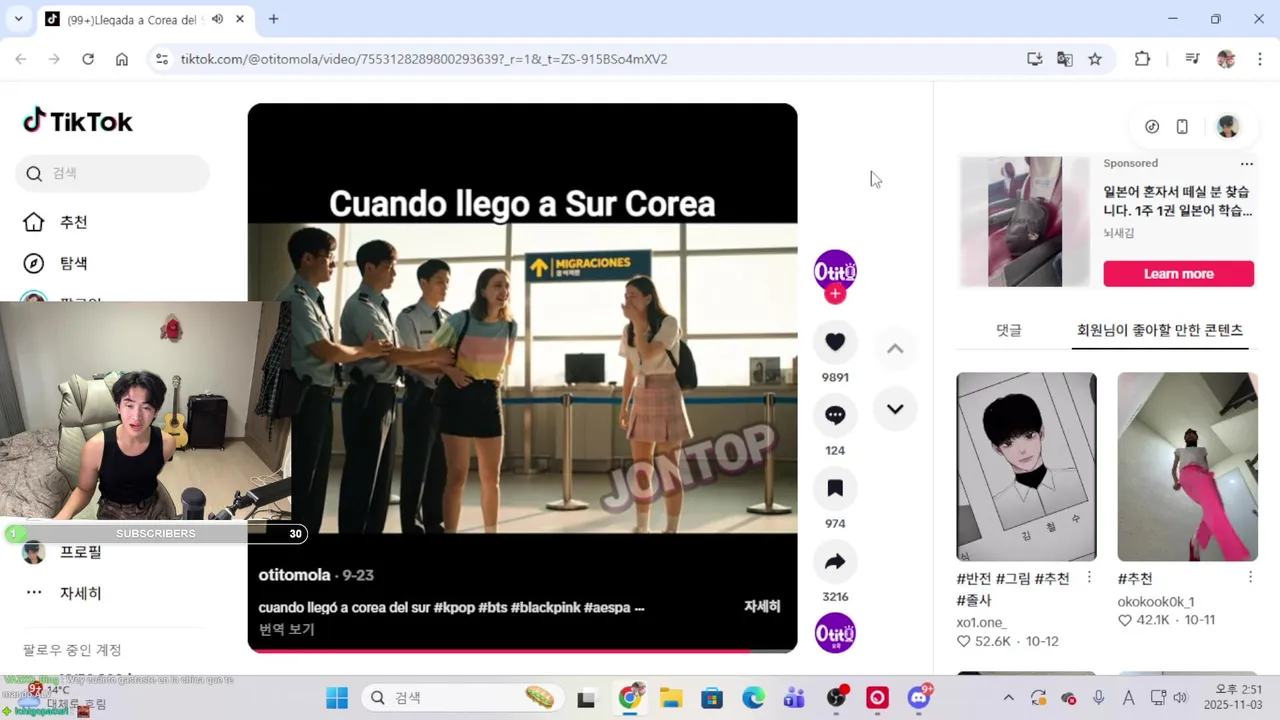Reload the page in Chrome
The width and height of the screenshot is (1280, 720).
(x=88, y=59)
